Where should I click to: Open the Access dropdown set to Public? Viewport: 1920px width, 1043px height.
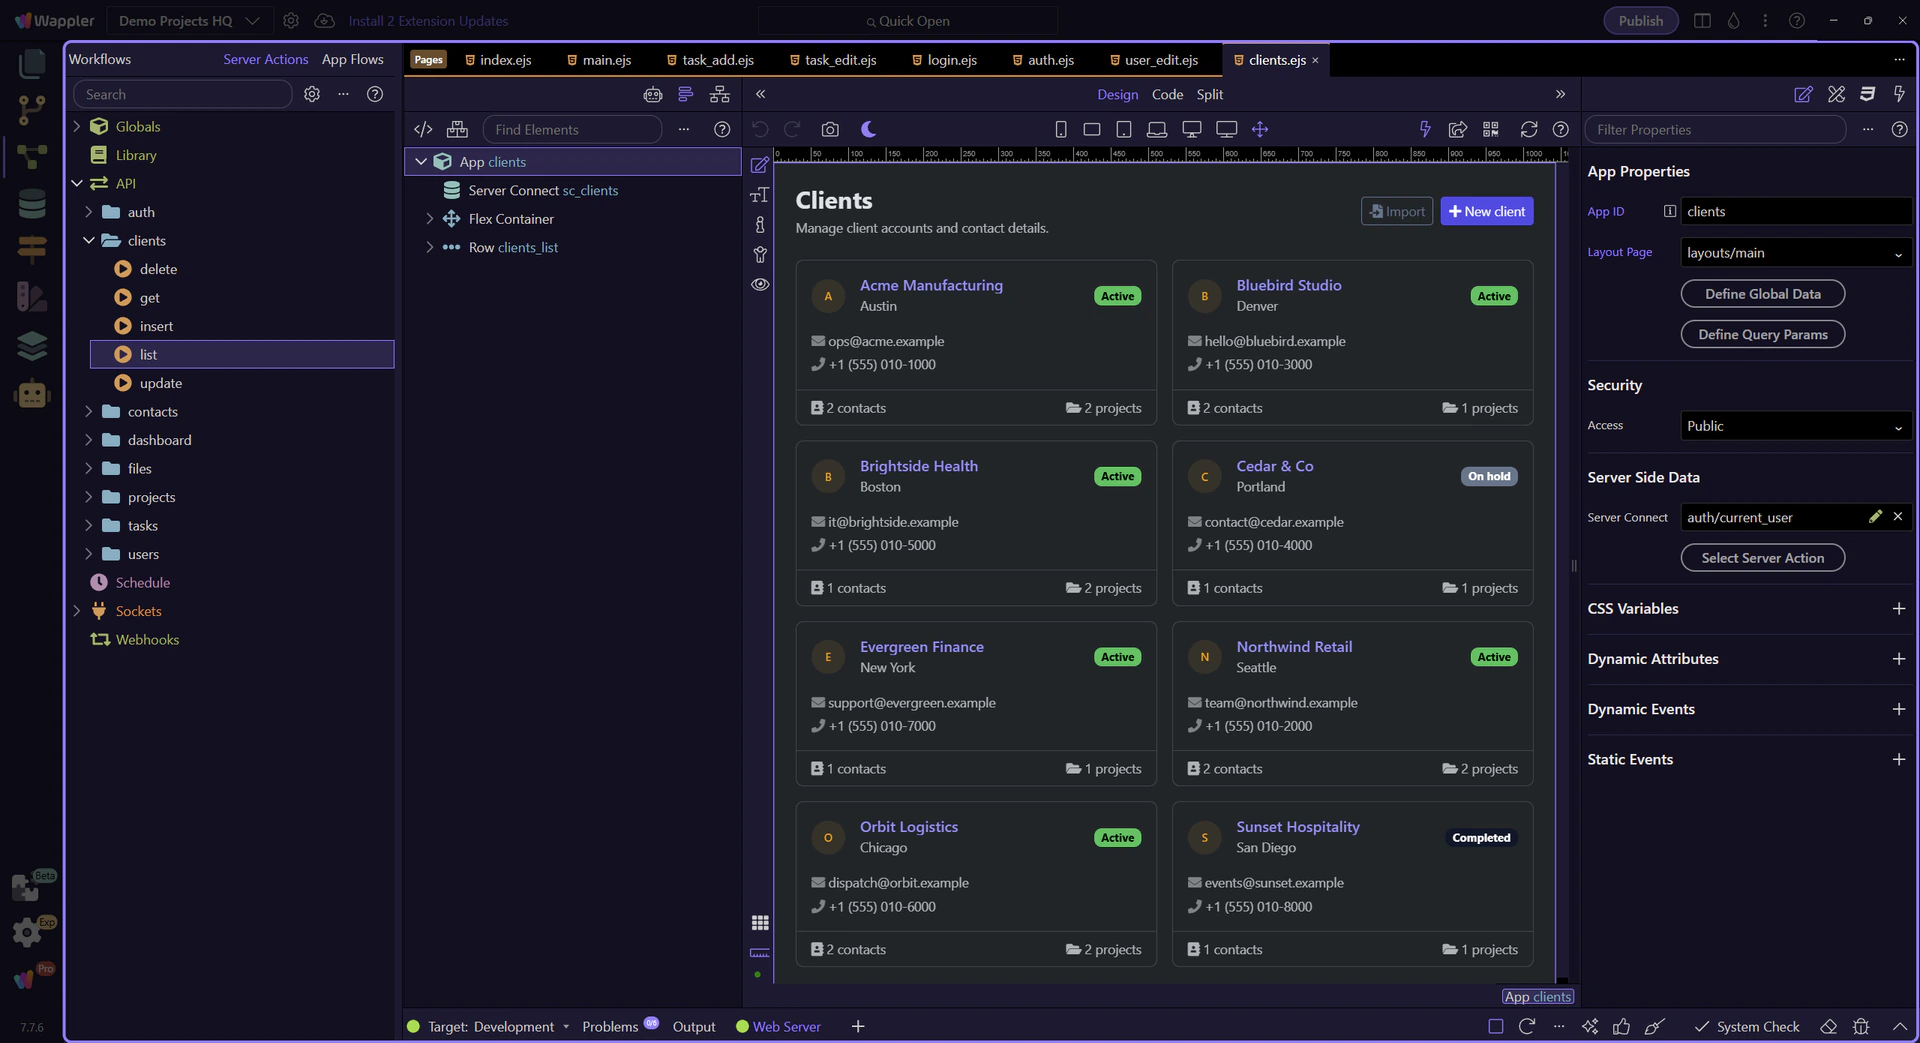(1795, 426)
